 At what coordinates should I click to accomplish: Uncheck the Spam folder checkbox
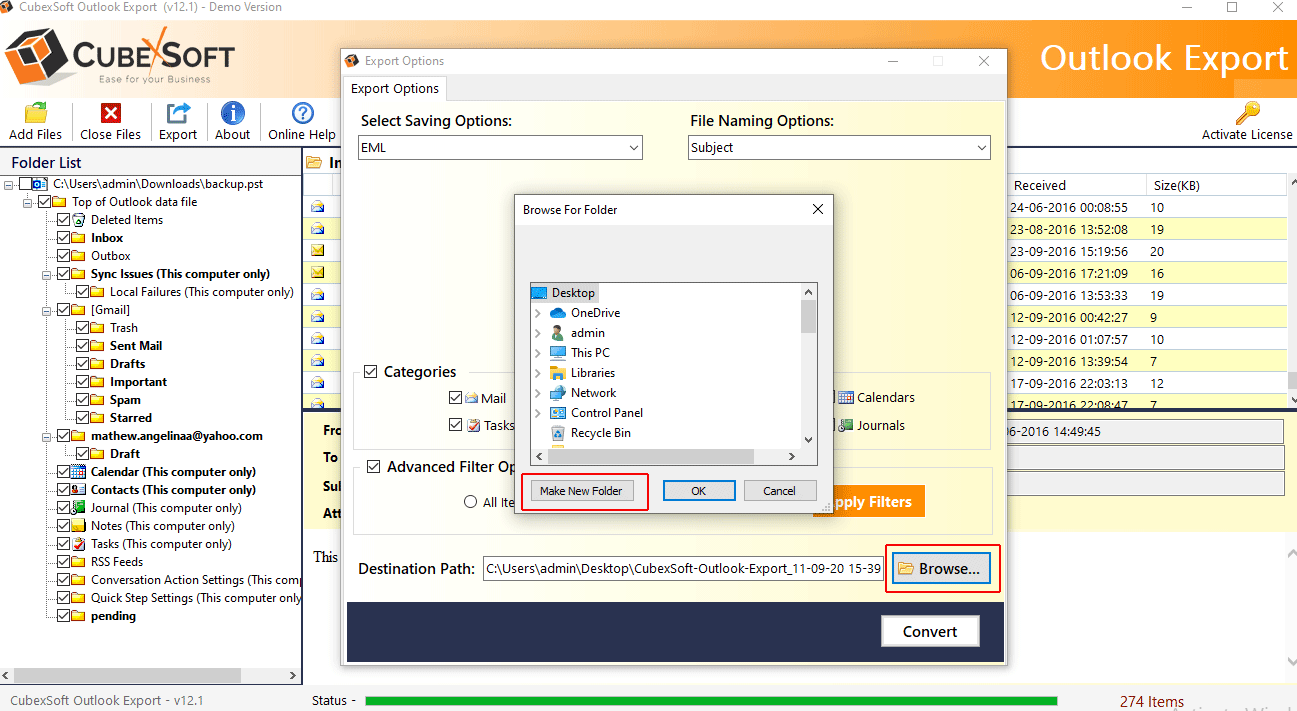tap(83, 400)
